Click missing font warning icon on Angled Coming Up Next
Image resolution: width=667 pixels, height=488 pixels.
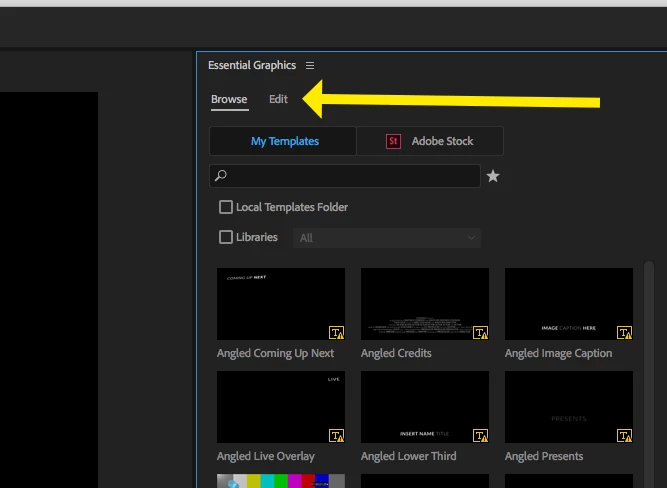(336, 333)
